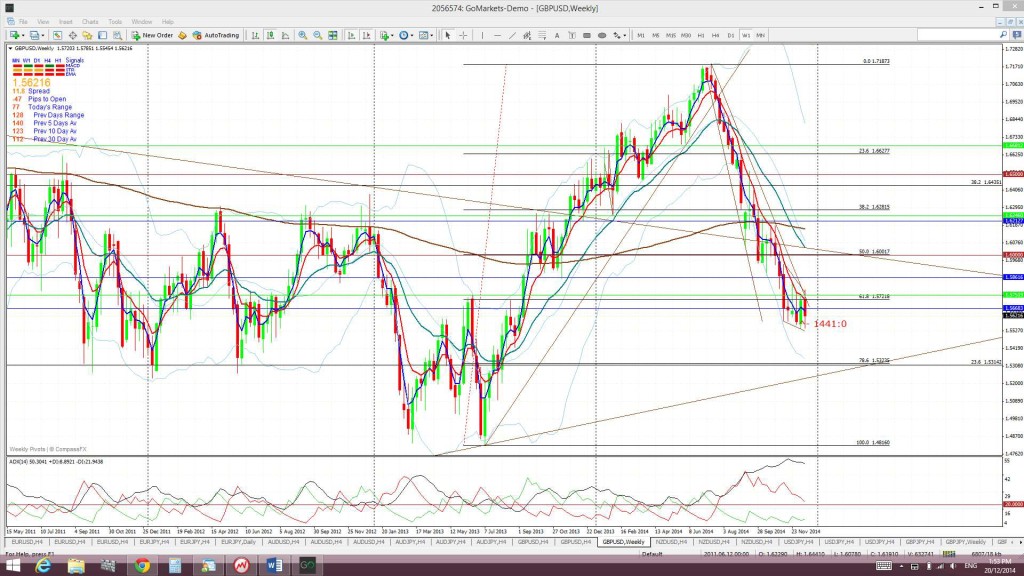Zoom in on the chart
Image resolution: width=1024 pixels, height=576 pixels.
[x=302, y=35]
